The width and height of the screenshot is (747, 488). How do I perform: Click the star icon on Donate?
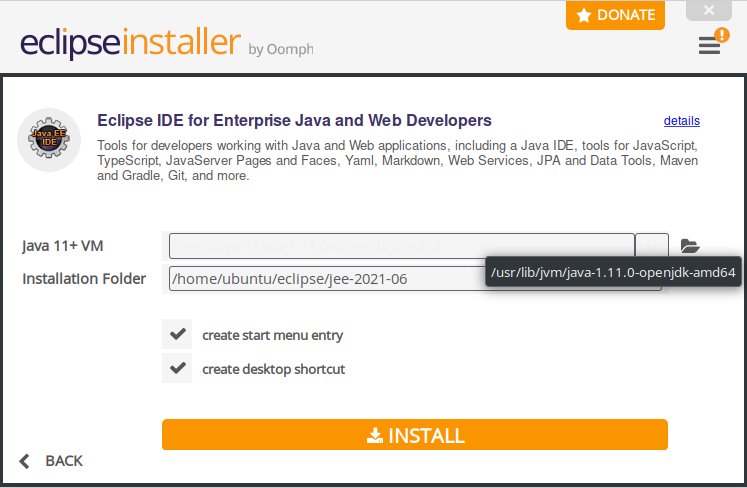584,16
